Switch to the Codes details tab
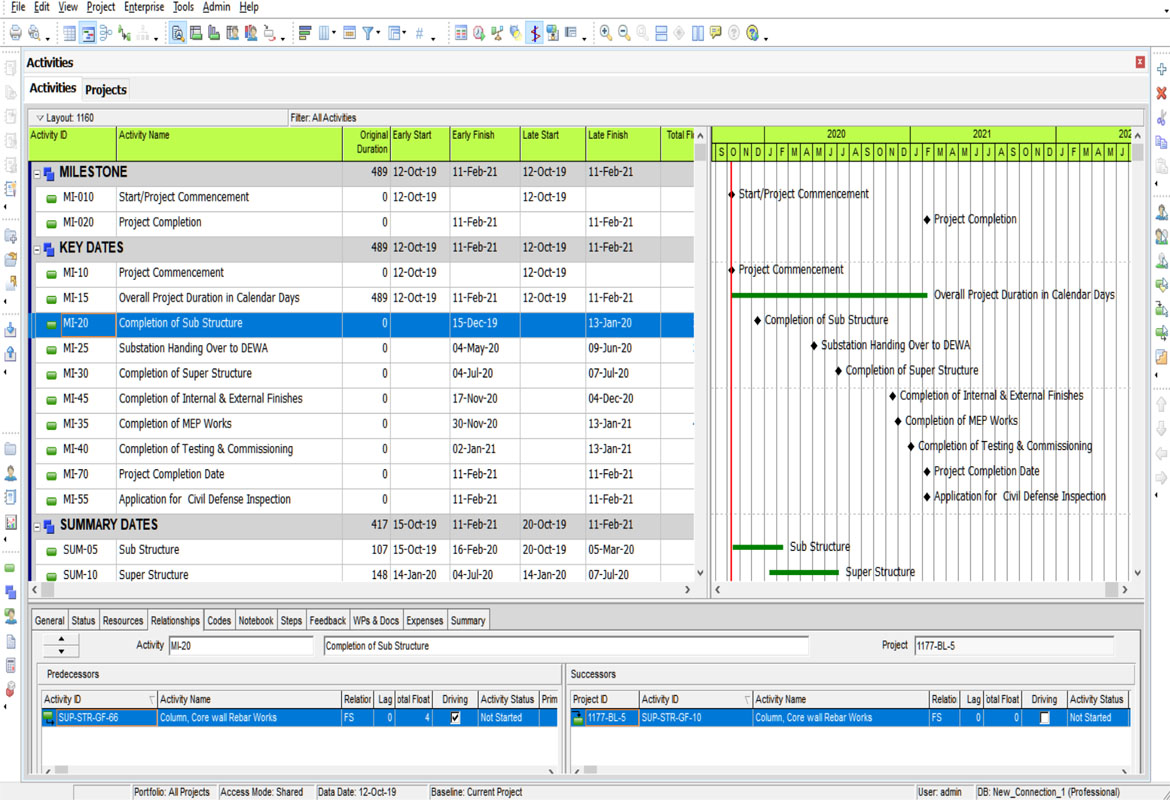 click(x=219, y=621)
